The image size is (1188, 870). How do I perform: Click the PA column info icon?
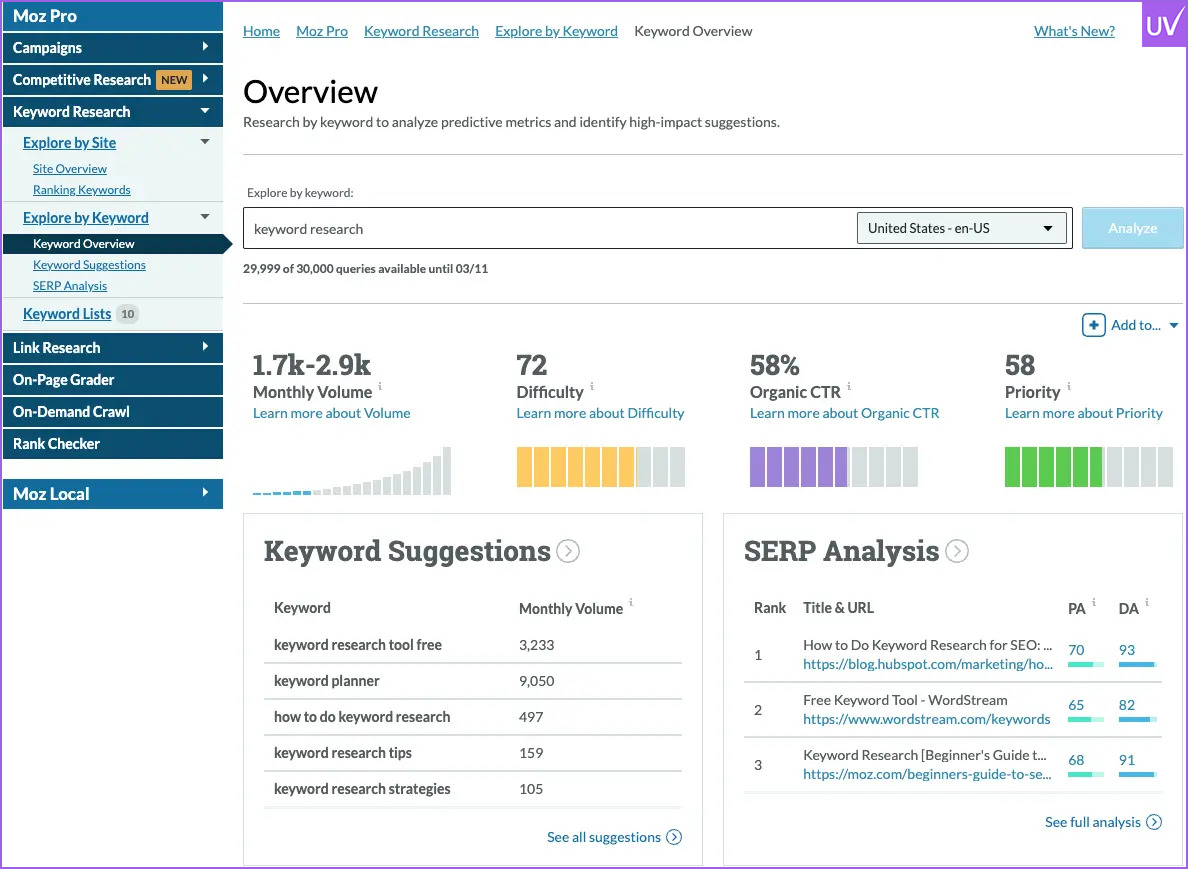pyautogui.click(x=1093, y=602)
